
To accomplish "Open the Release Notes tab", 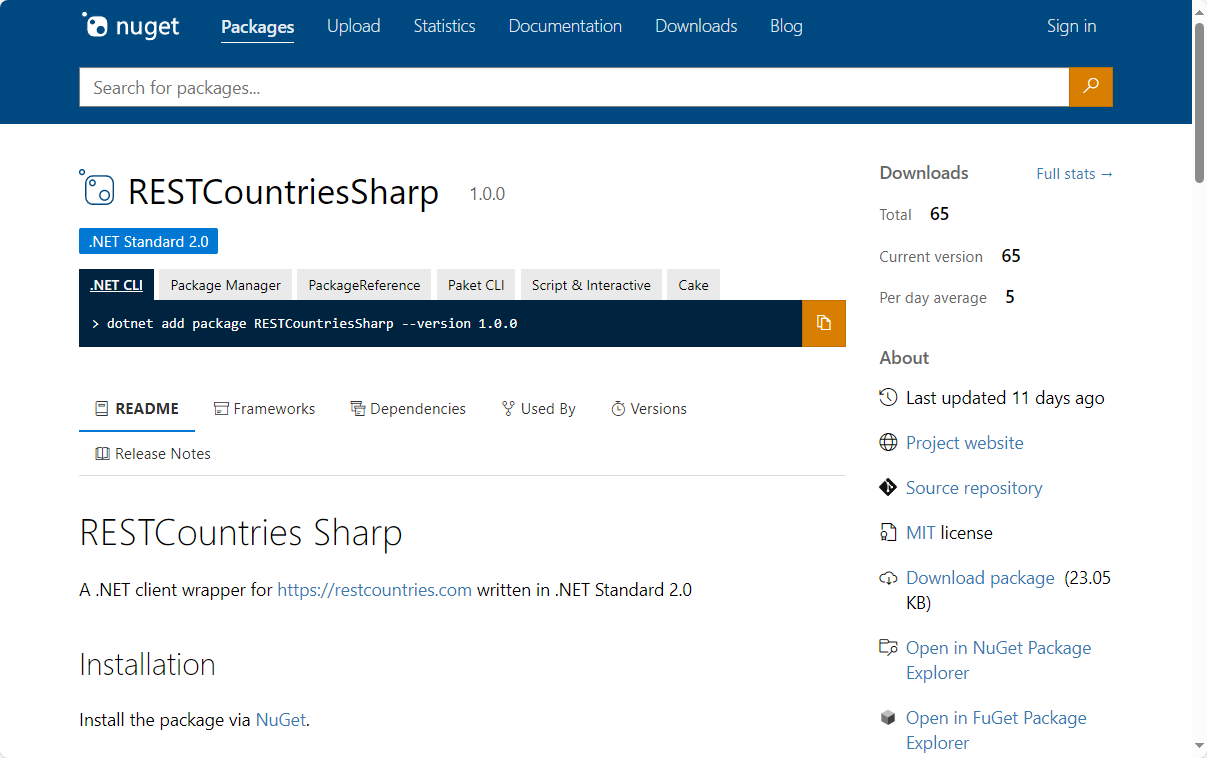I will tap(153, 454).
